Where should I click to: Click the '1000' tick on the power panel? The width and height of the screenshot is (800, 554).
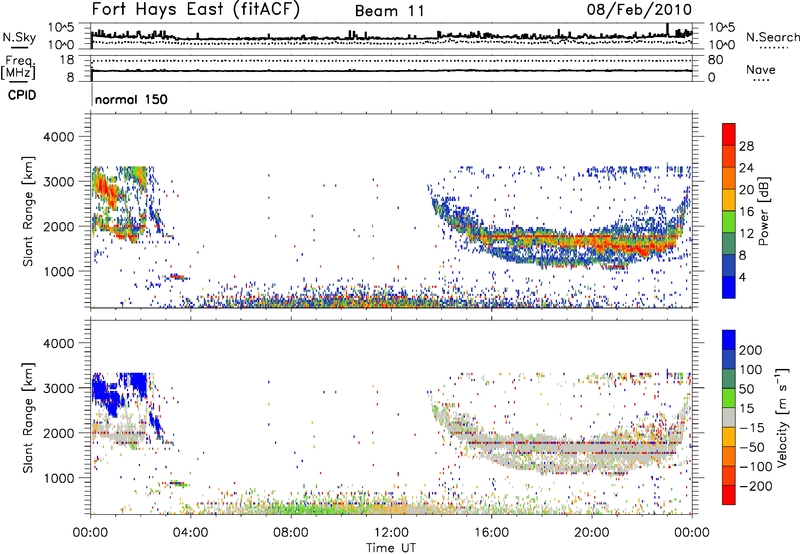click(59, 271)
